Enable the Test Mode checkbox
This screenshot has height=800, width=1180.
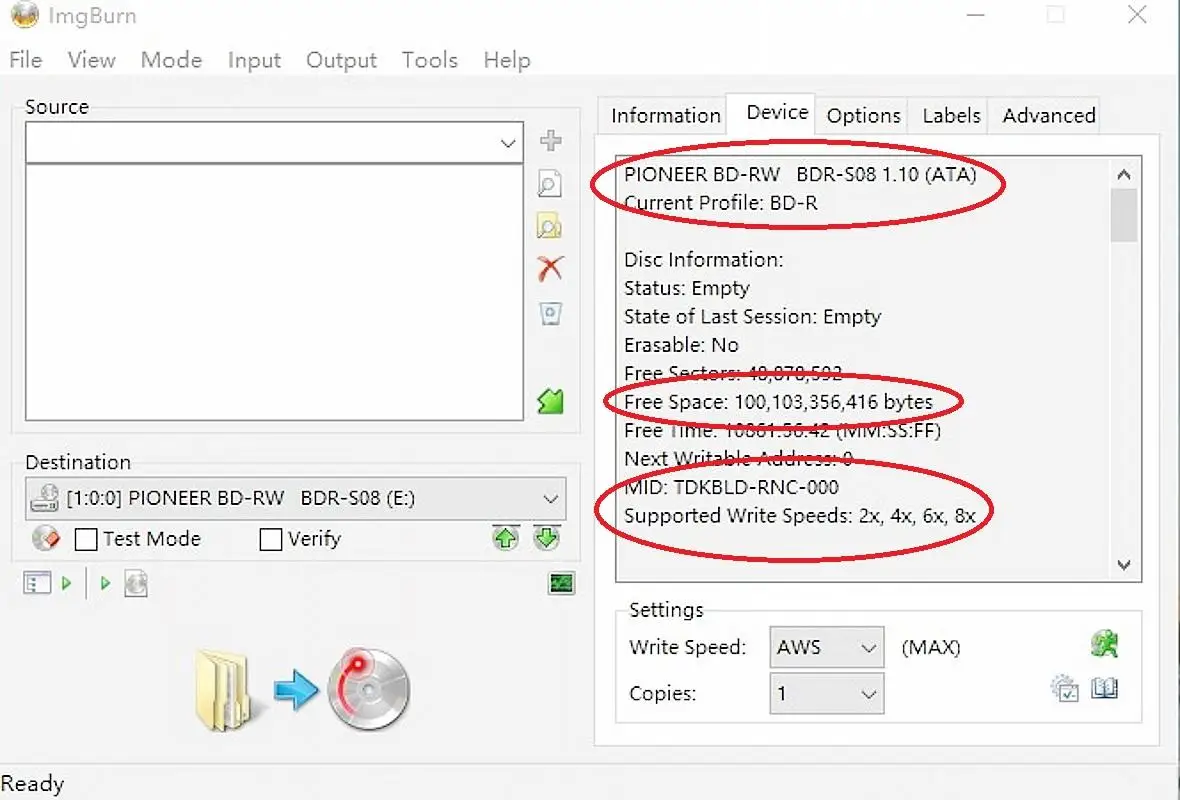(86, 539)
